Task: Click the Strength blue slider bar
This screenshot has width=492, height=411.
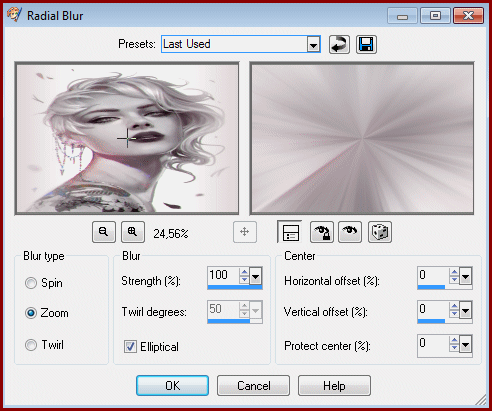Action: pyautogui.click(x=235, y=287)
